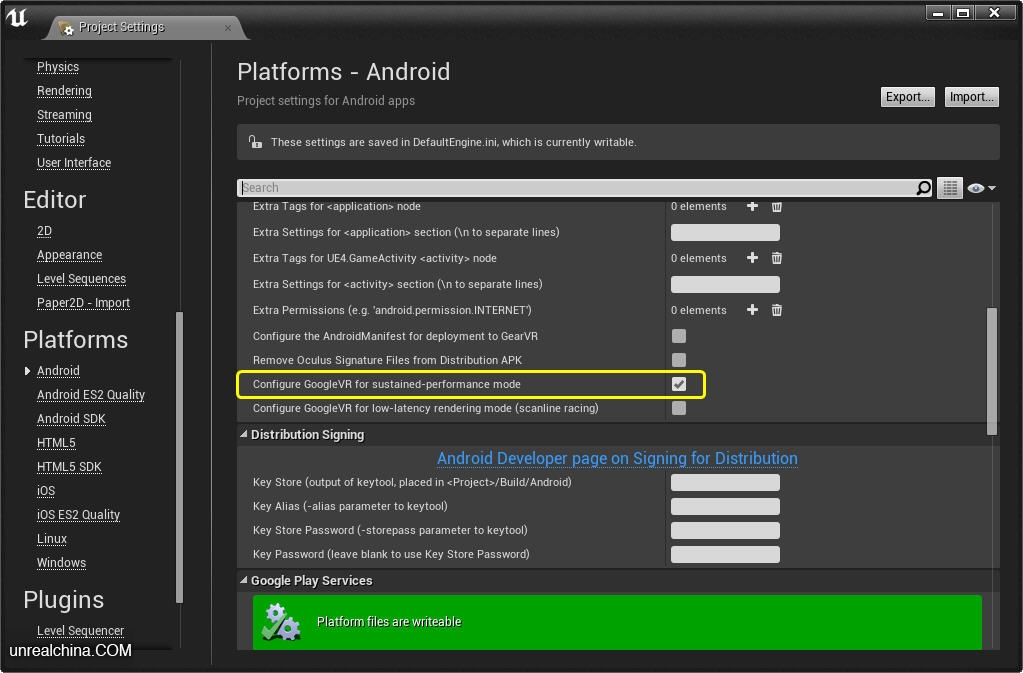Open iOS platform settings
The height and width of the screenshot is (673, 1023).
tap(46, 490)
